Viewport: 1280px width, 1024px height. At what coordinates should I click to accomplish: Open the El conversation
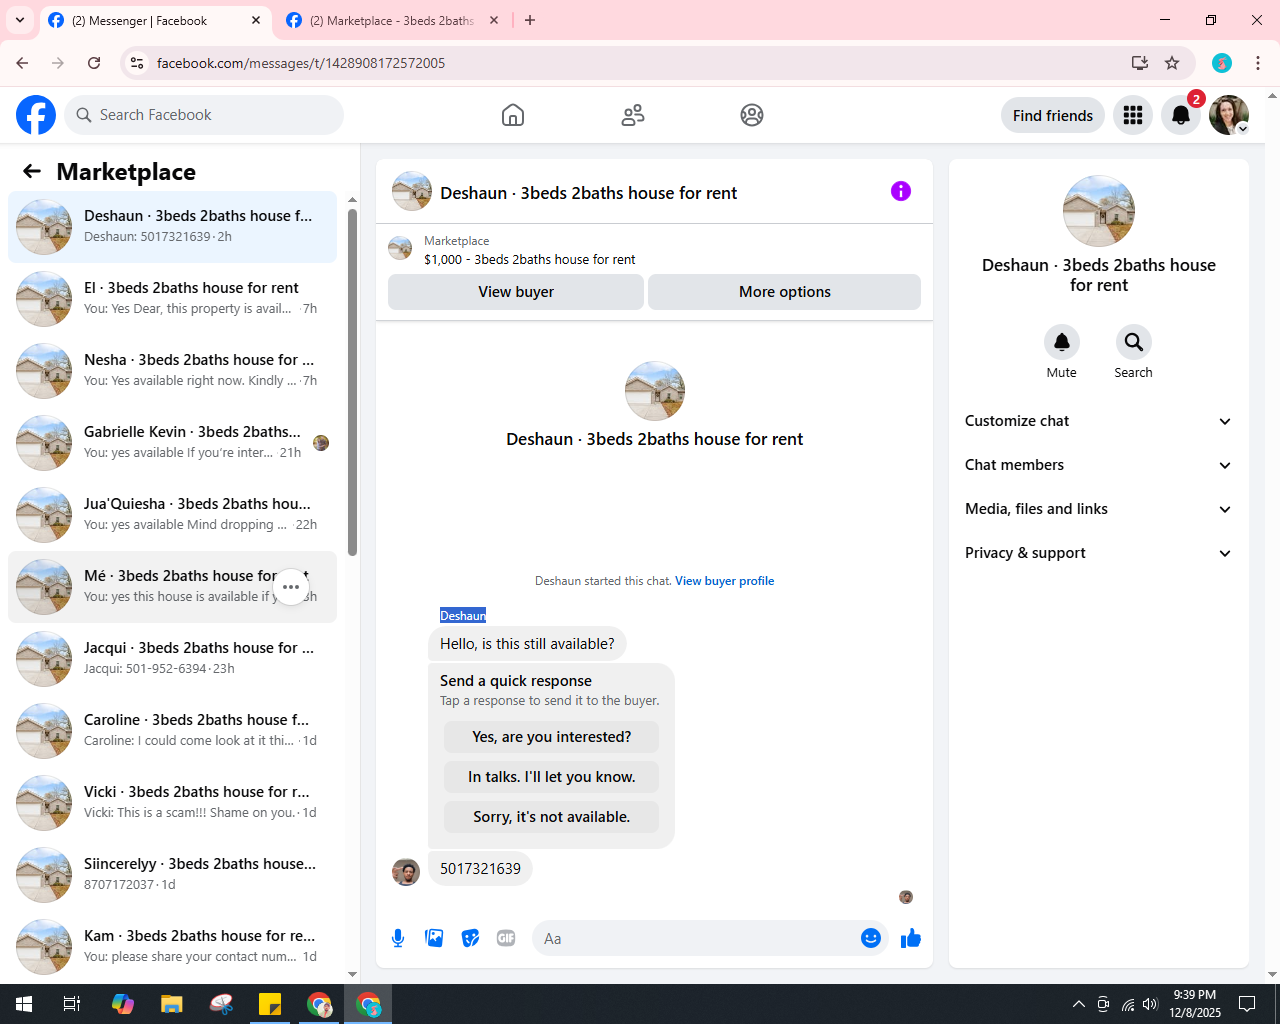pyautogui.click(x=172, y=299)
